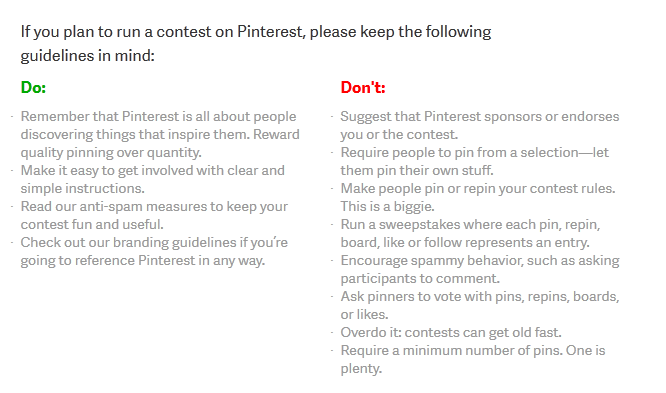
Task: Click "guidelines in mind:" heading line
Action: [87, 56]
